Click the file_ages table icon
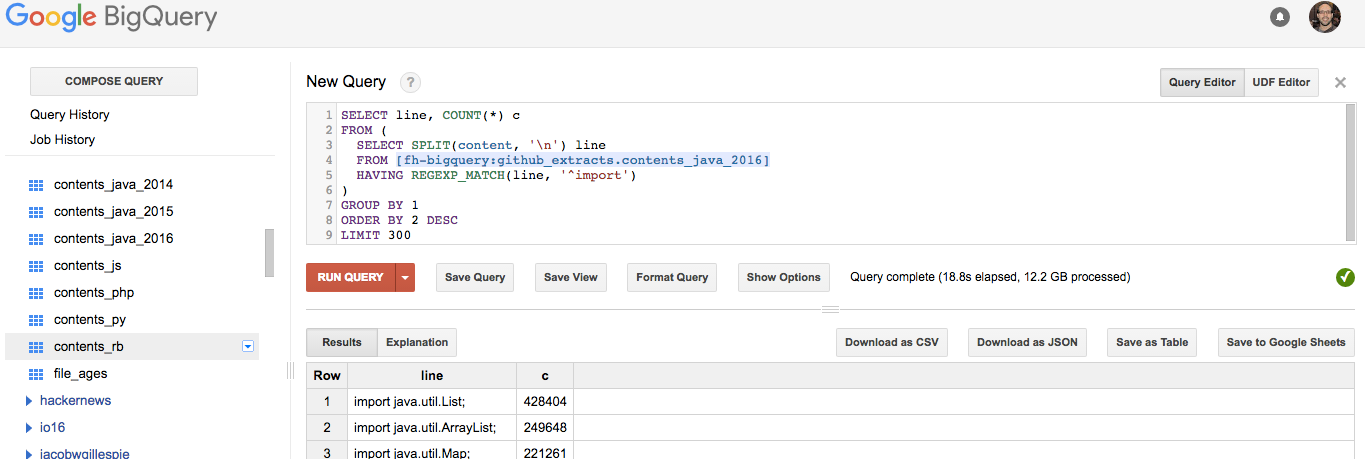The image size is (1365, 459). point(37,374)
